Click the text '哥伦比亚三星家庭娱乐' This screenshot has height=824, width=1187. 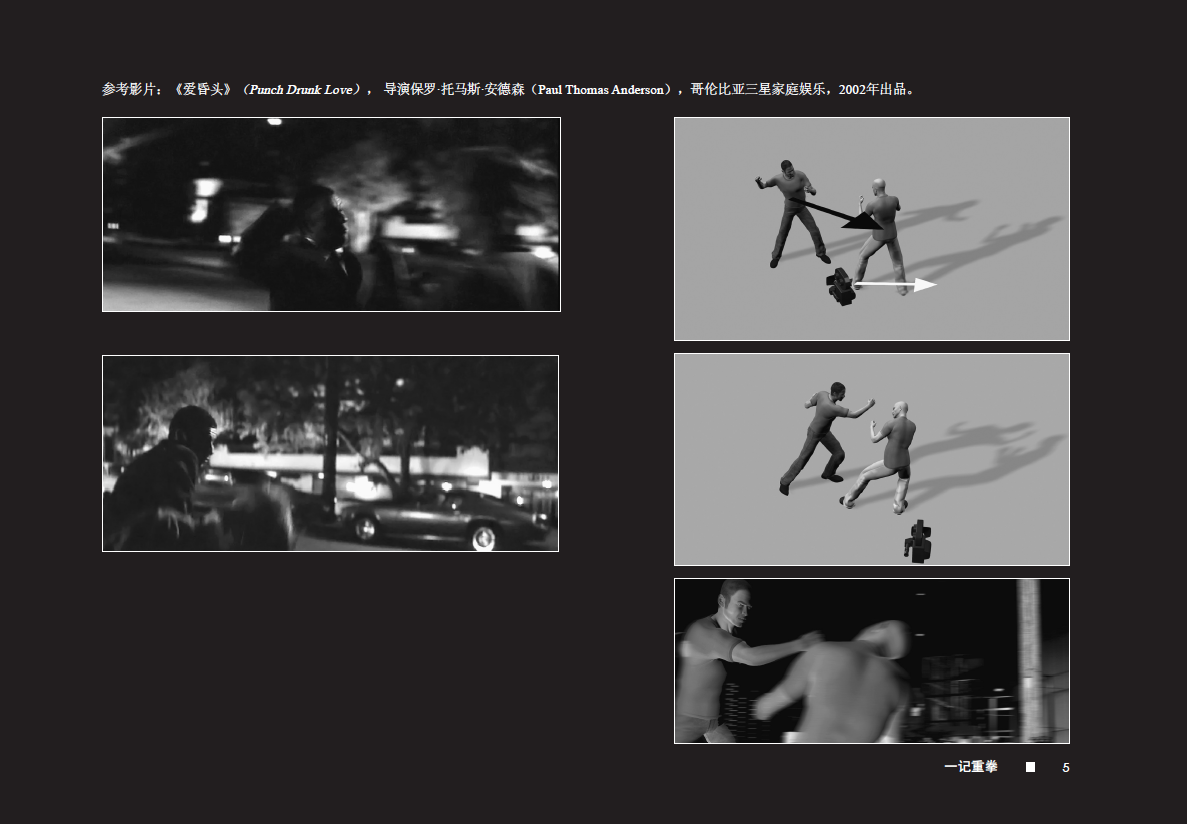click(x=758, y=89)
